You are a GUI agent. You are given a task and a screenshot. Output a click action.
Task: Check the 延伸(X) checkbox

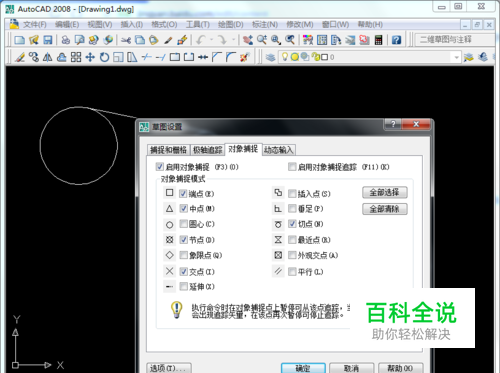point(183,286)
